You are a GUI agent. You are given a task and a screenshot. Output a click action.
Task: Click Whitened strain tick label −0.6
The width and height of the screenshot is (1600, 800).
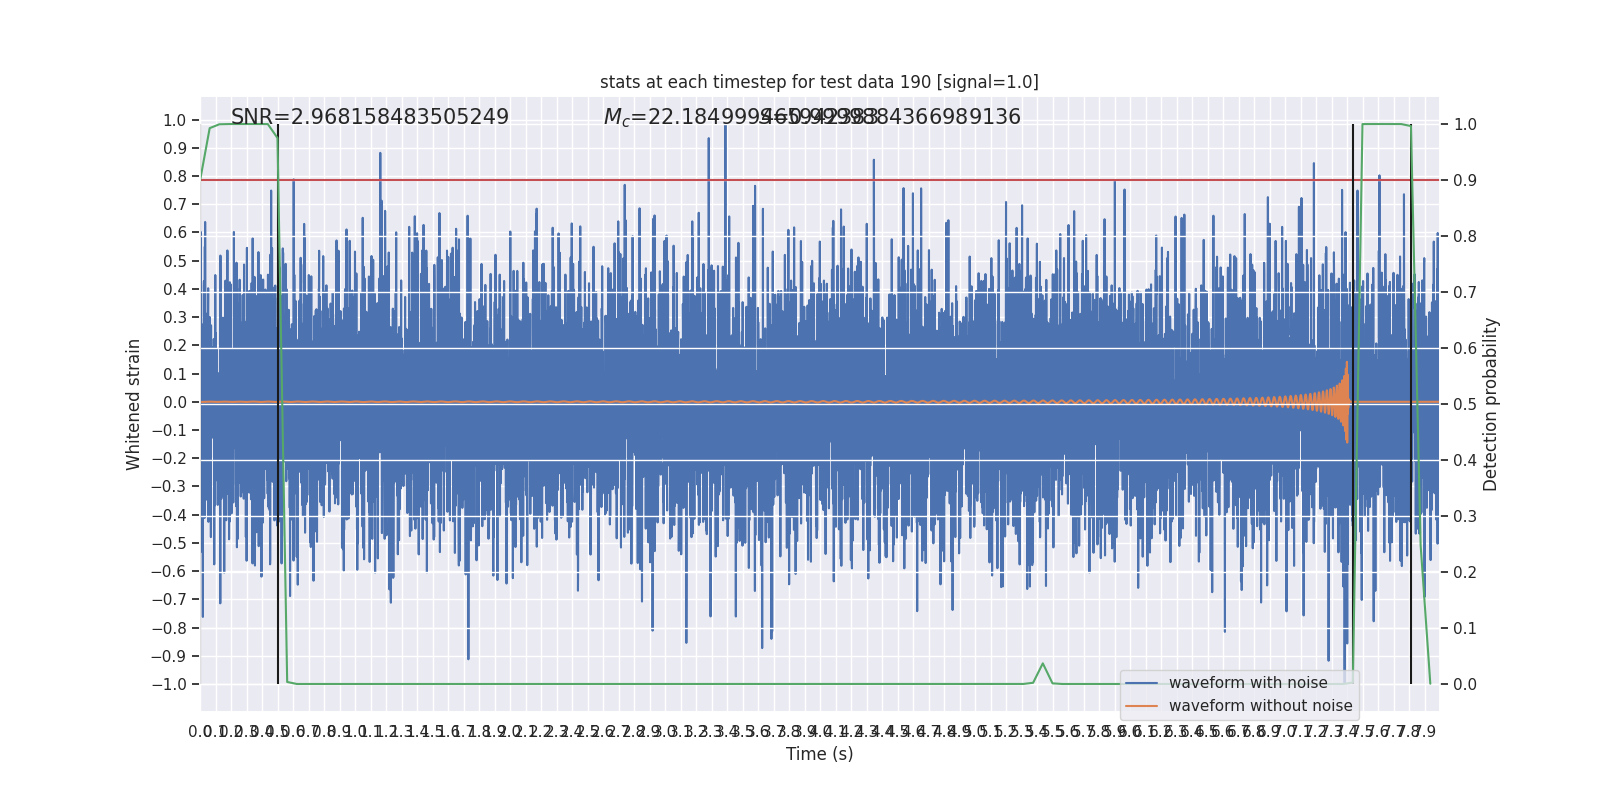169,571
